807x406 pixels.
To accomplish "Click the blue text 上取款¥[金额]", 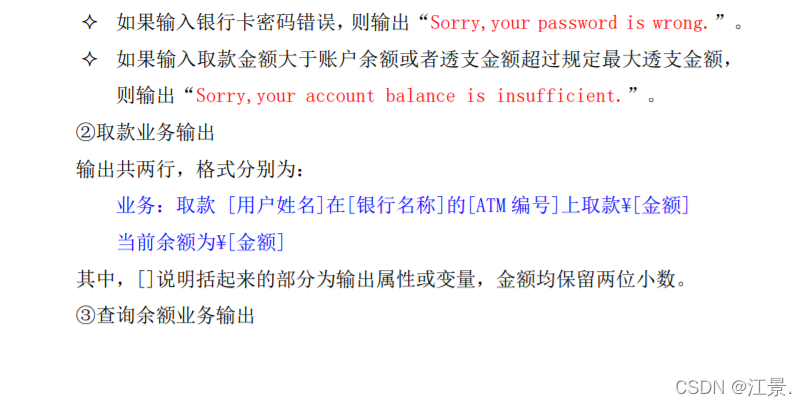I will (x=625, y=205).
